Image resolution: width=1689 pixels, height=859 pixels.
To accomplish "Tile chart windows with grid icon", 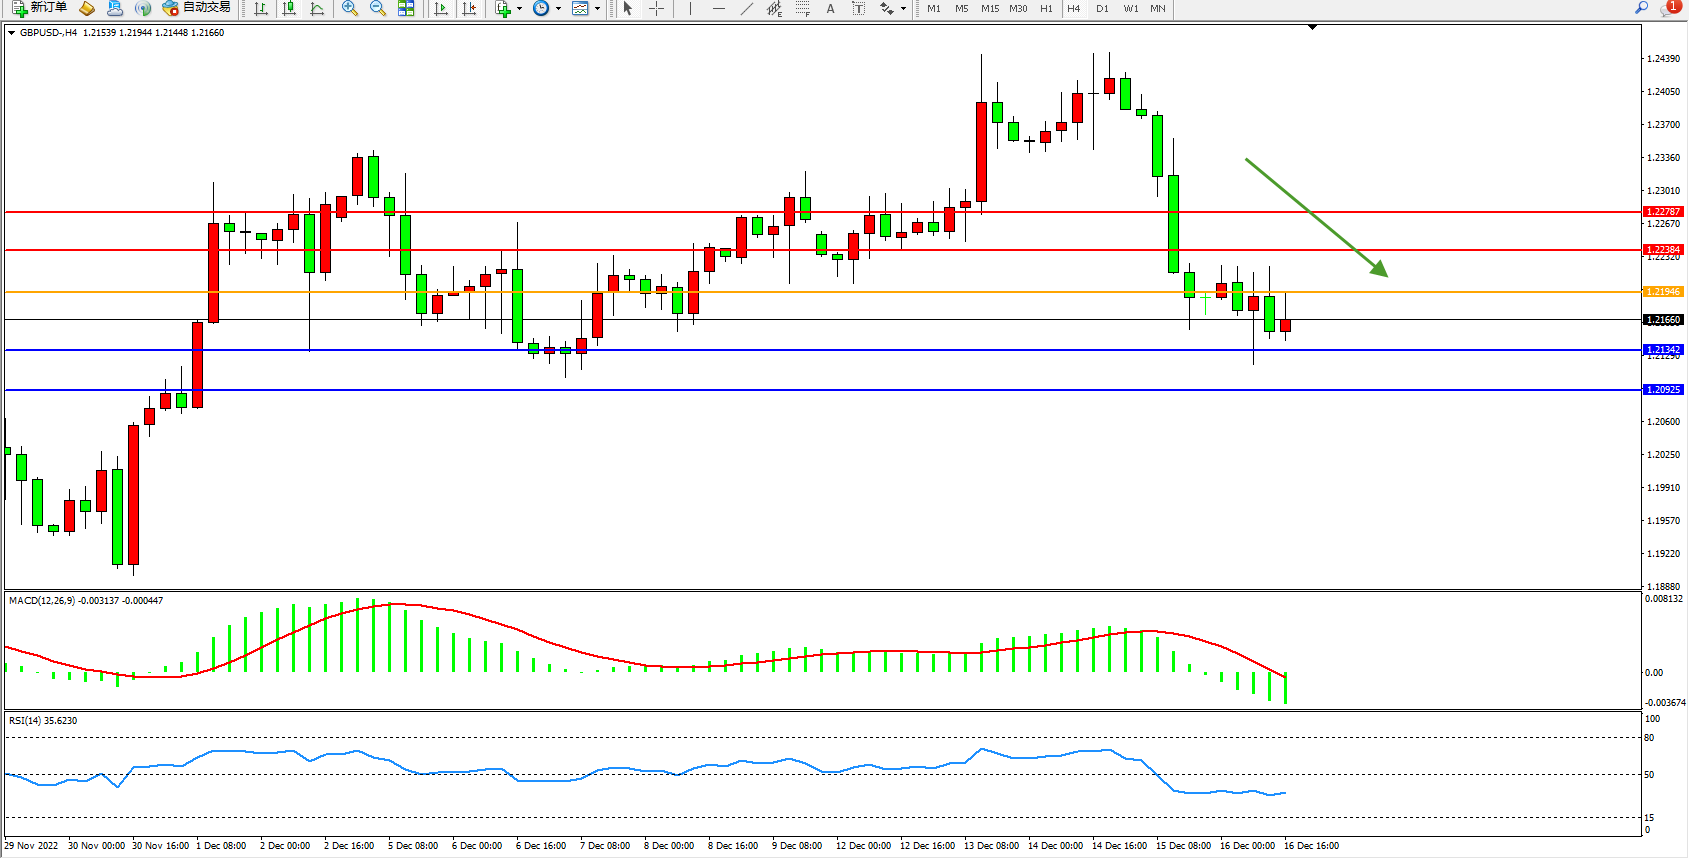I will 406,9.
